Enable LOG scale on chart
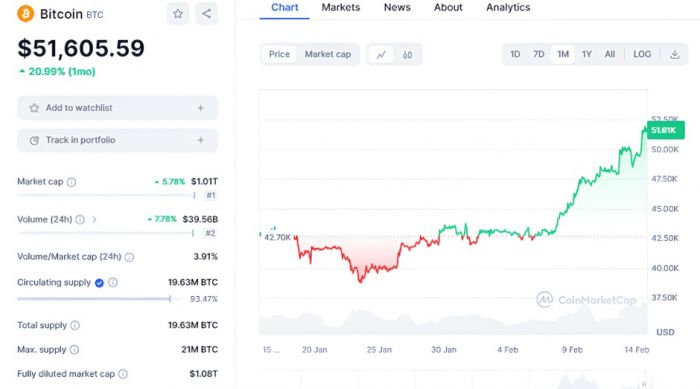 642,54
